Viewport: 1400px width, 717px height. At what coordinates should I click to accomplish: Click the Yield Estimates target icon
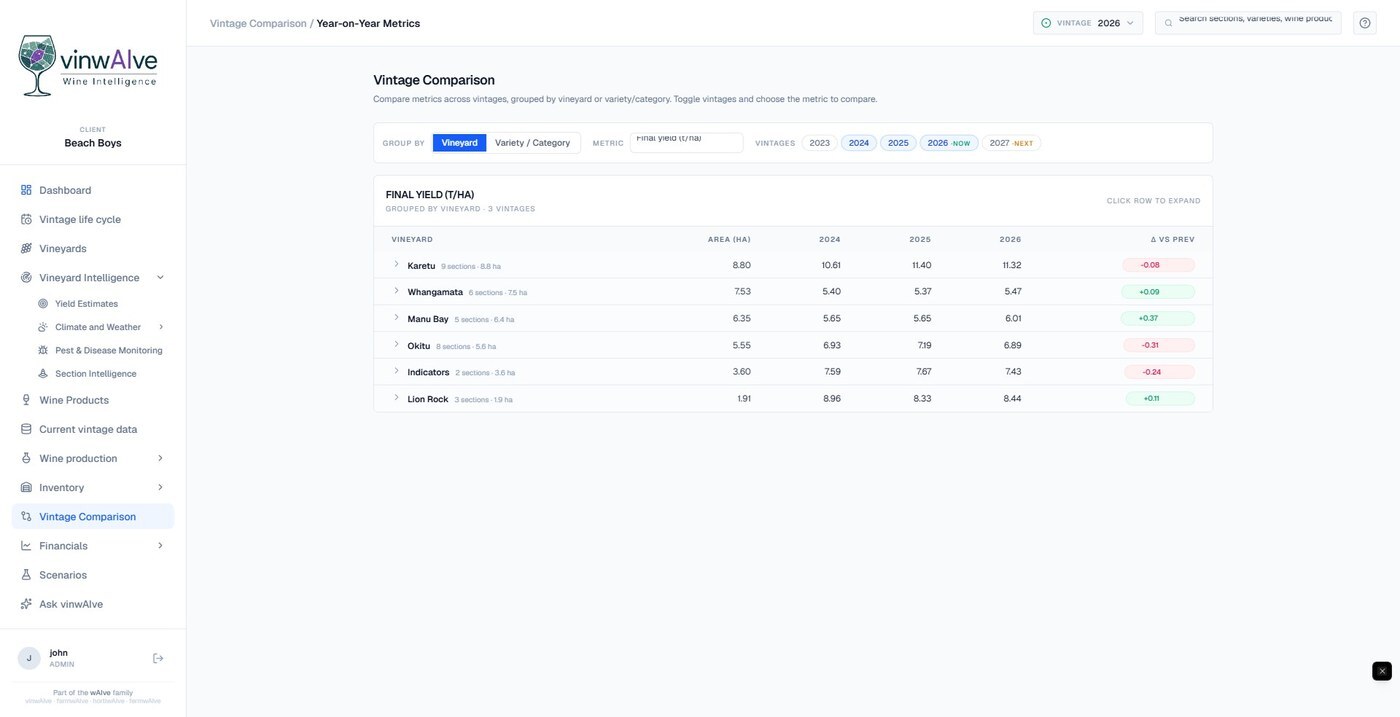click(43, 304)
